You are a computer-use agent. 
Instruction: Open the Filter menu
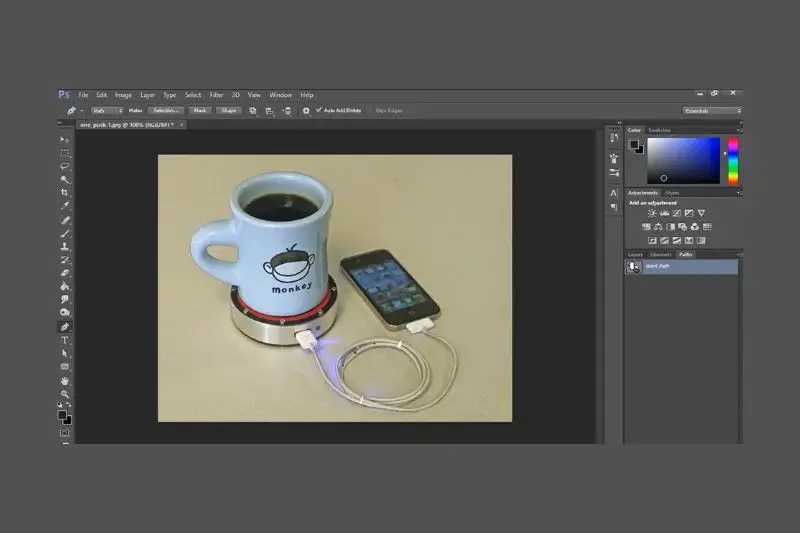click(217, 95)
